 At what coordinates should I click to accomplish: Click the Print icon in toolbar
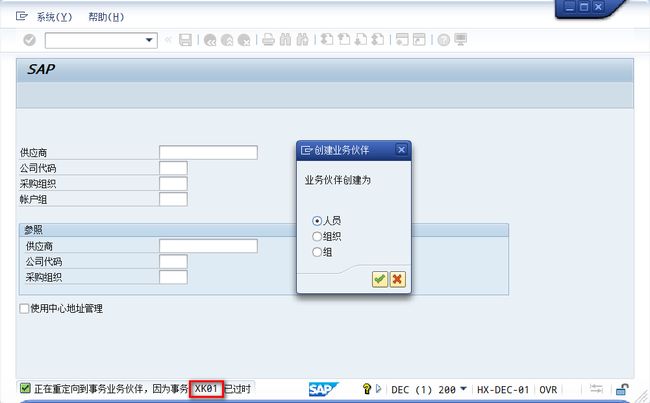tap(268, 40)
